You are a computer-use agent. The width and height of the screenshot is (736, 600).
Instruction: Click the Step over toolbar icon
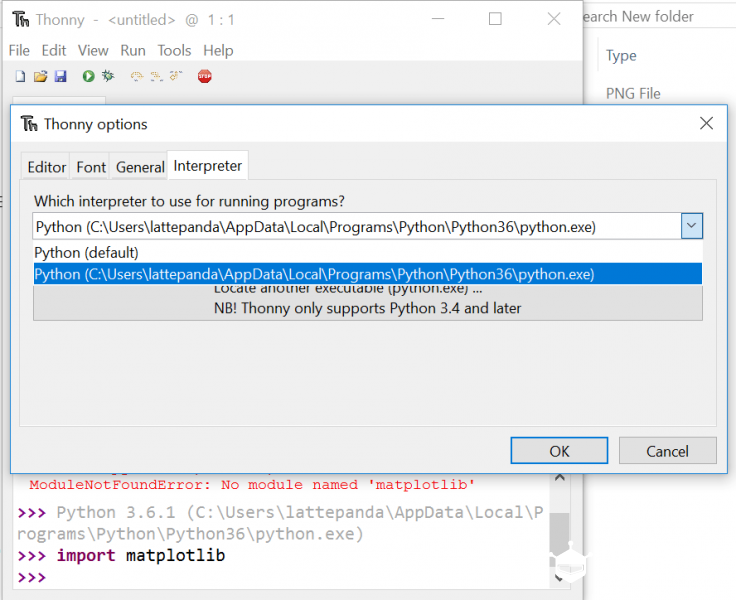[x=137, y=76]
